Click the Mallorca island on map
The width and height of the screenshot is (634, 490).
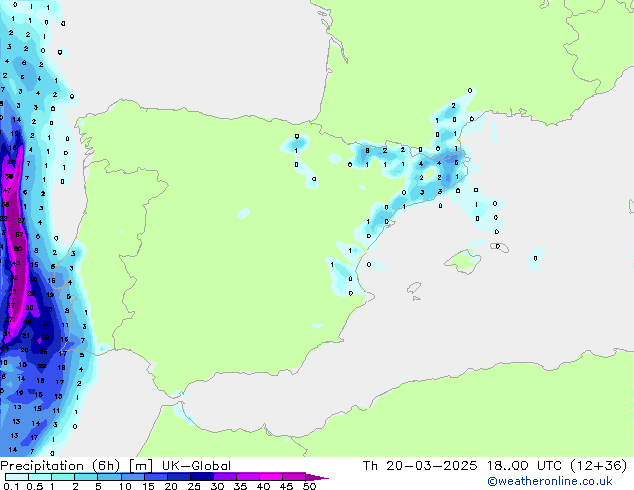pyautogui.click(x=463, y=261)
